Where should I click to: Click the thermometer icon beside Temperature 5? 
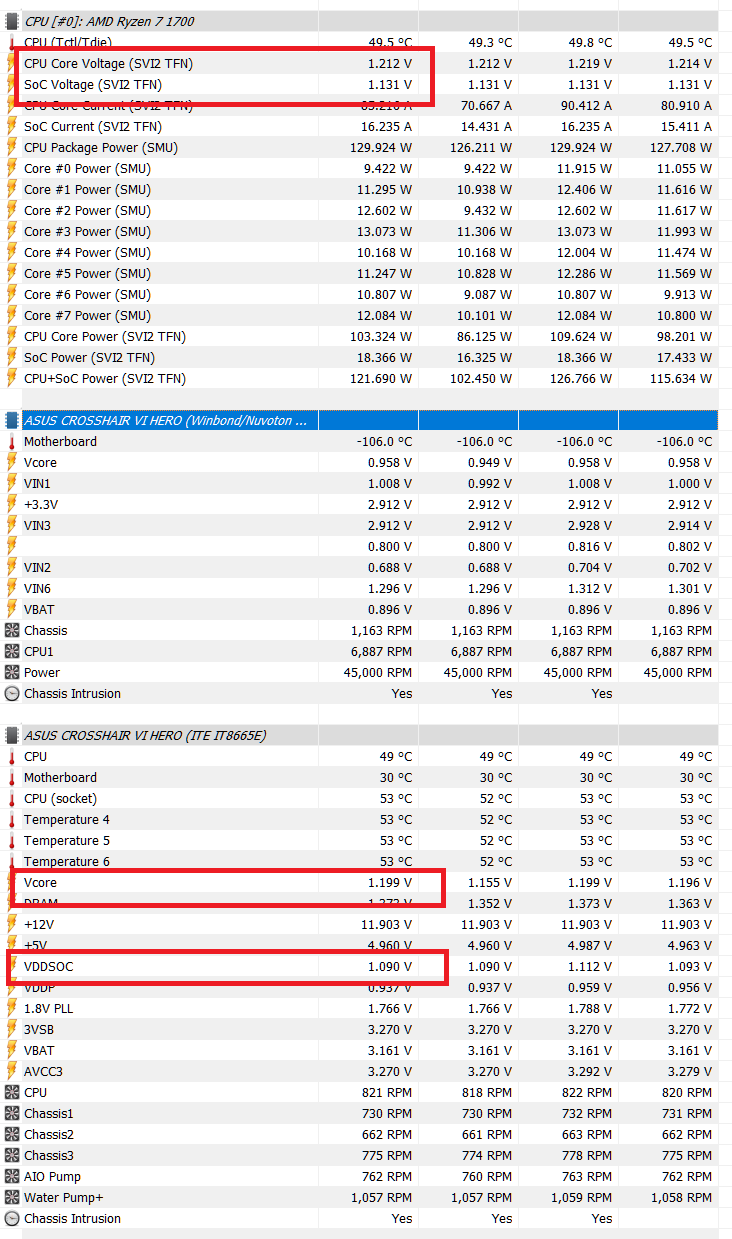pyautogui.click(x=12, y=840)
